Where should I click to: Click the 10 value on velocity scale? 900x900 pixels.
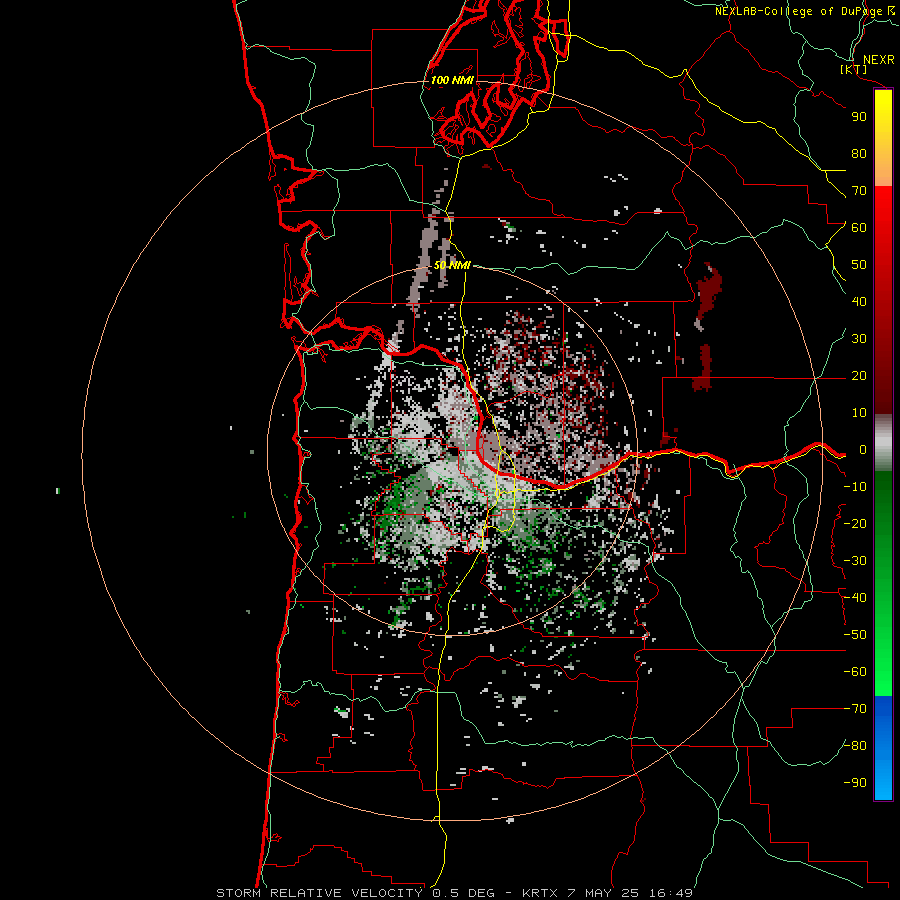[x=859, y=413]
